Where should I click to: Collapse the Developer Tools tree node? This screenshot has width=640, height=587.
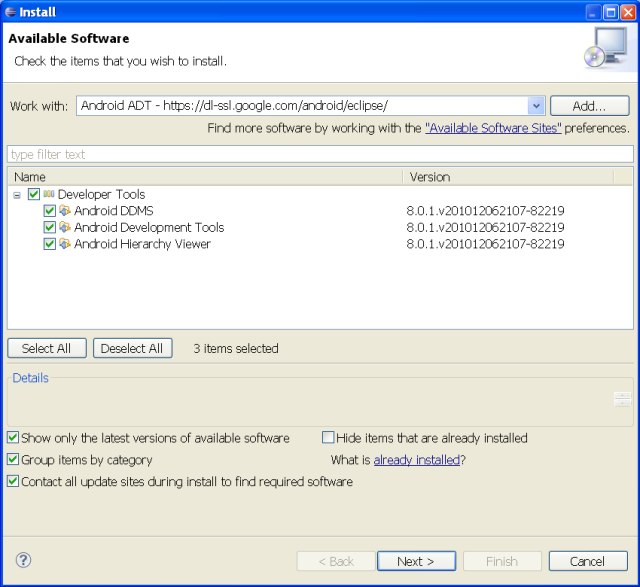(x=17, y=195)
